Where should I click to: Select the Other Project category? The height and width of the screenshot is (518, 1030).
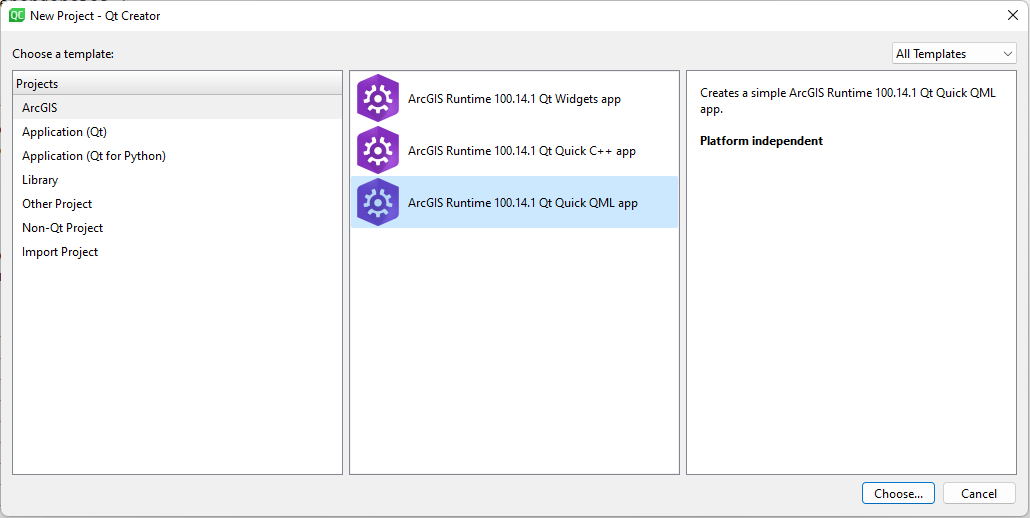tap(177, 204)
